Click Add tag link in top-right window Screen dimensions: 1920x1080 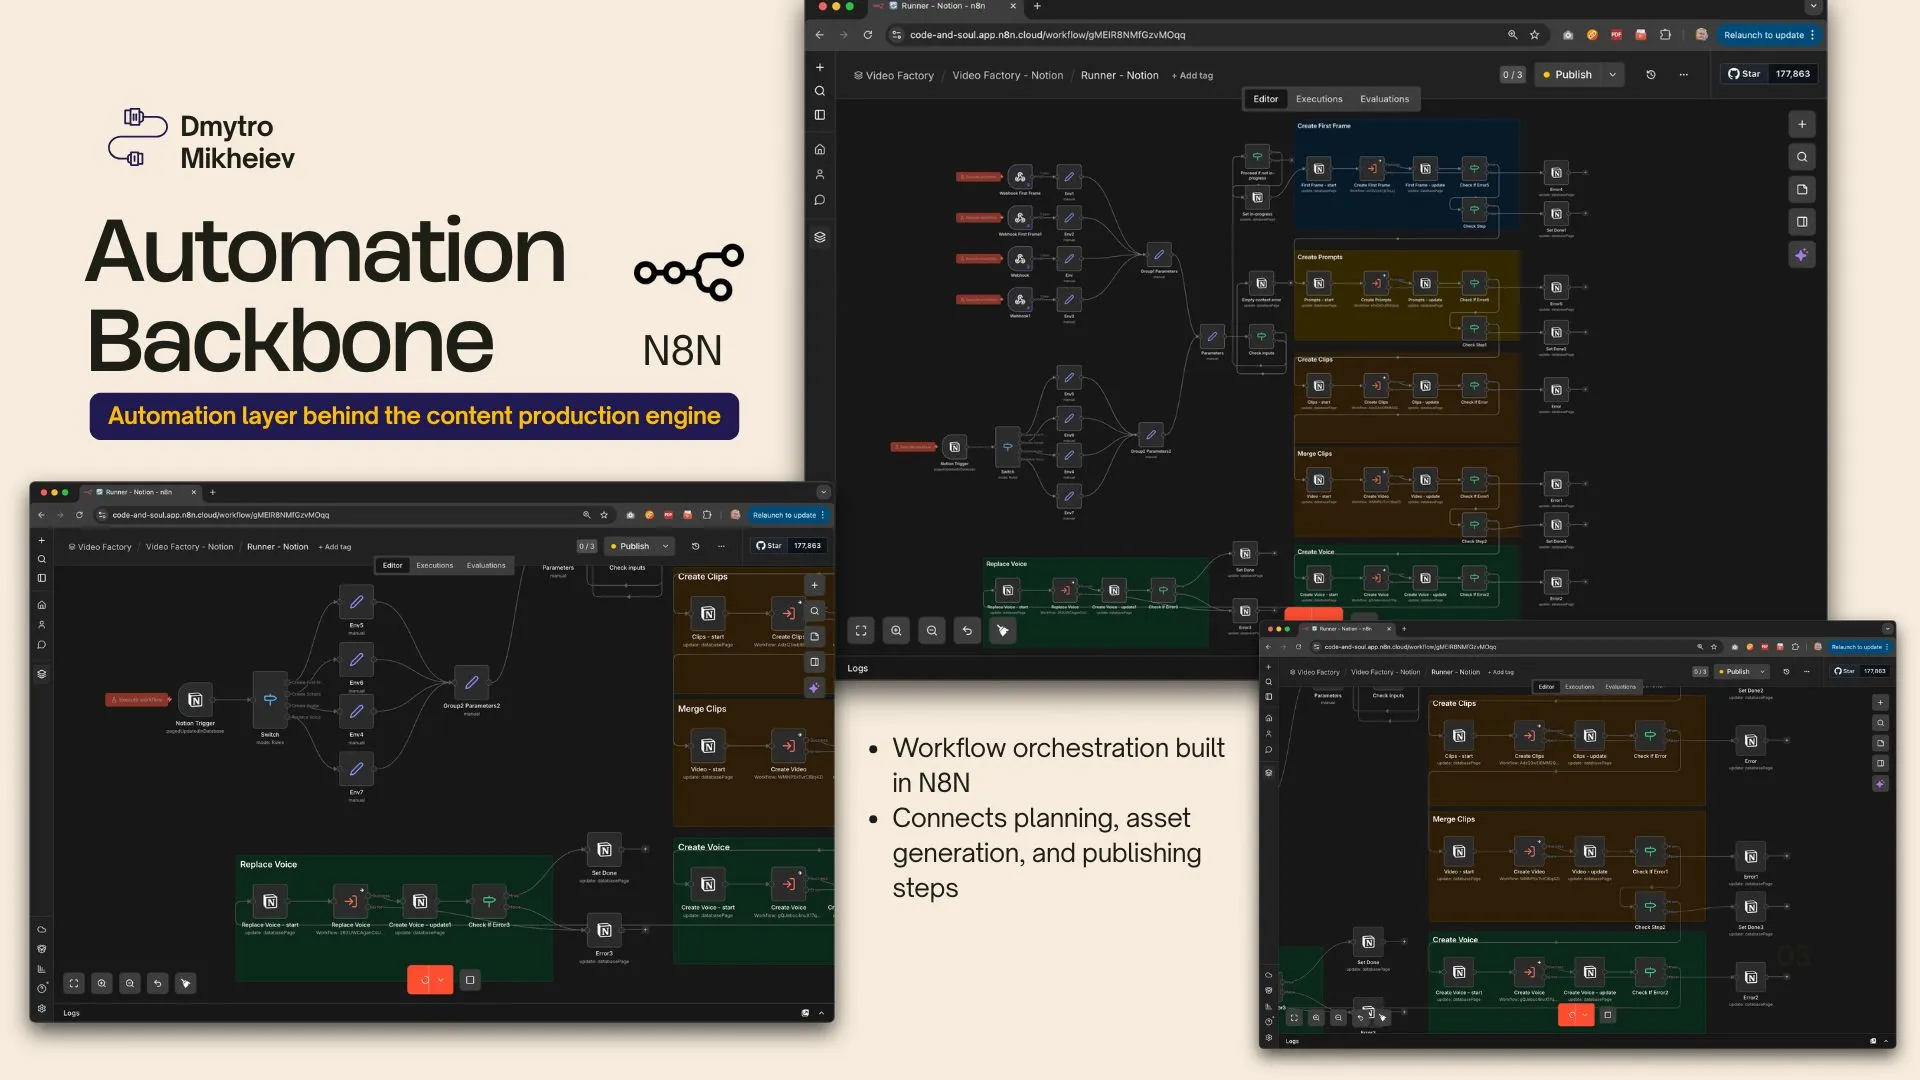tap(1192, 76)
